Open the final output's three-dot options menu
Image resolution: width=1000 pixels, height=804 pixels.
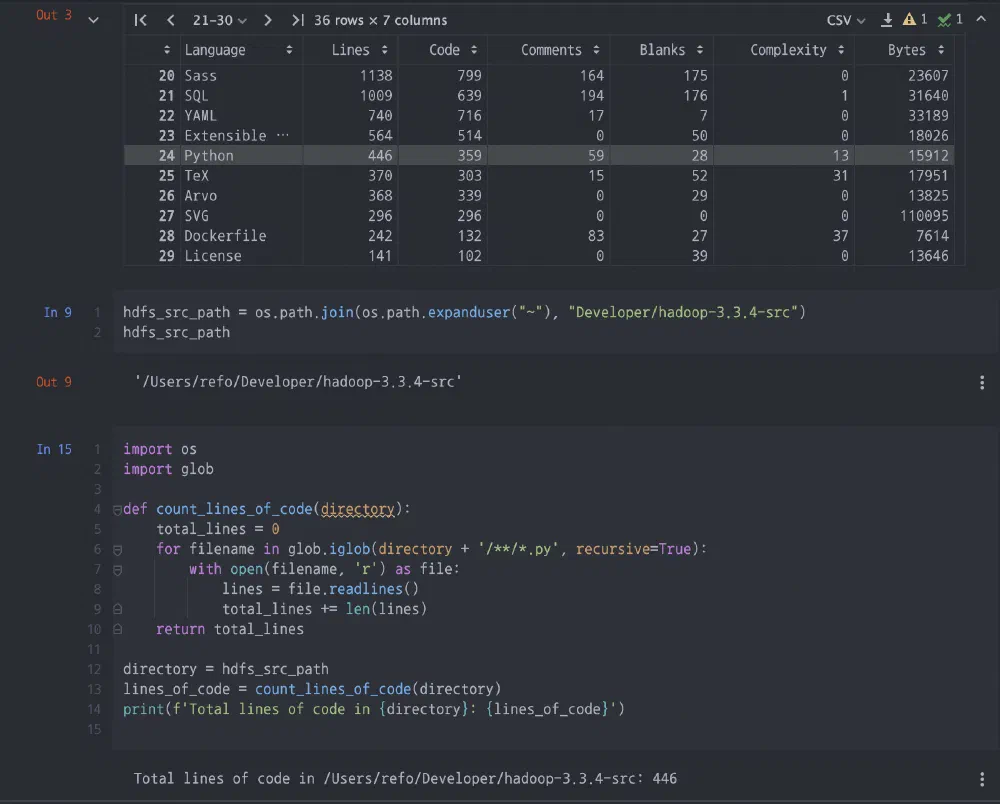coord(982,779)
